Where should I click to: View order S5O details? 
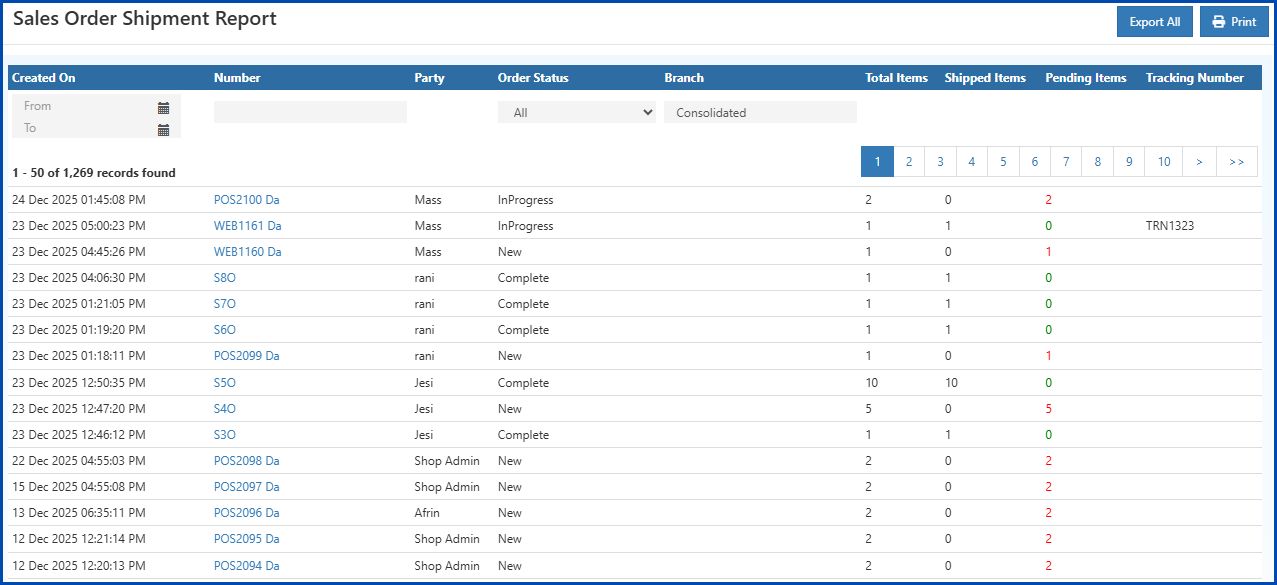tap(222, 382)
